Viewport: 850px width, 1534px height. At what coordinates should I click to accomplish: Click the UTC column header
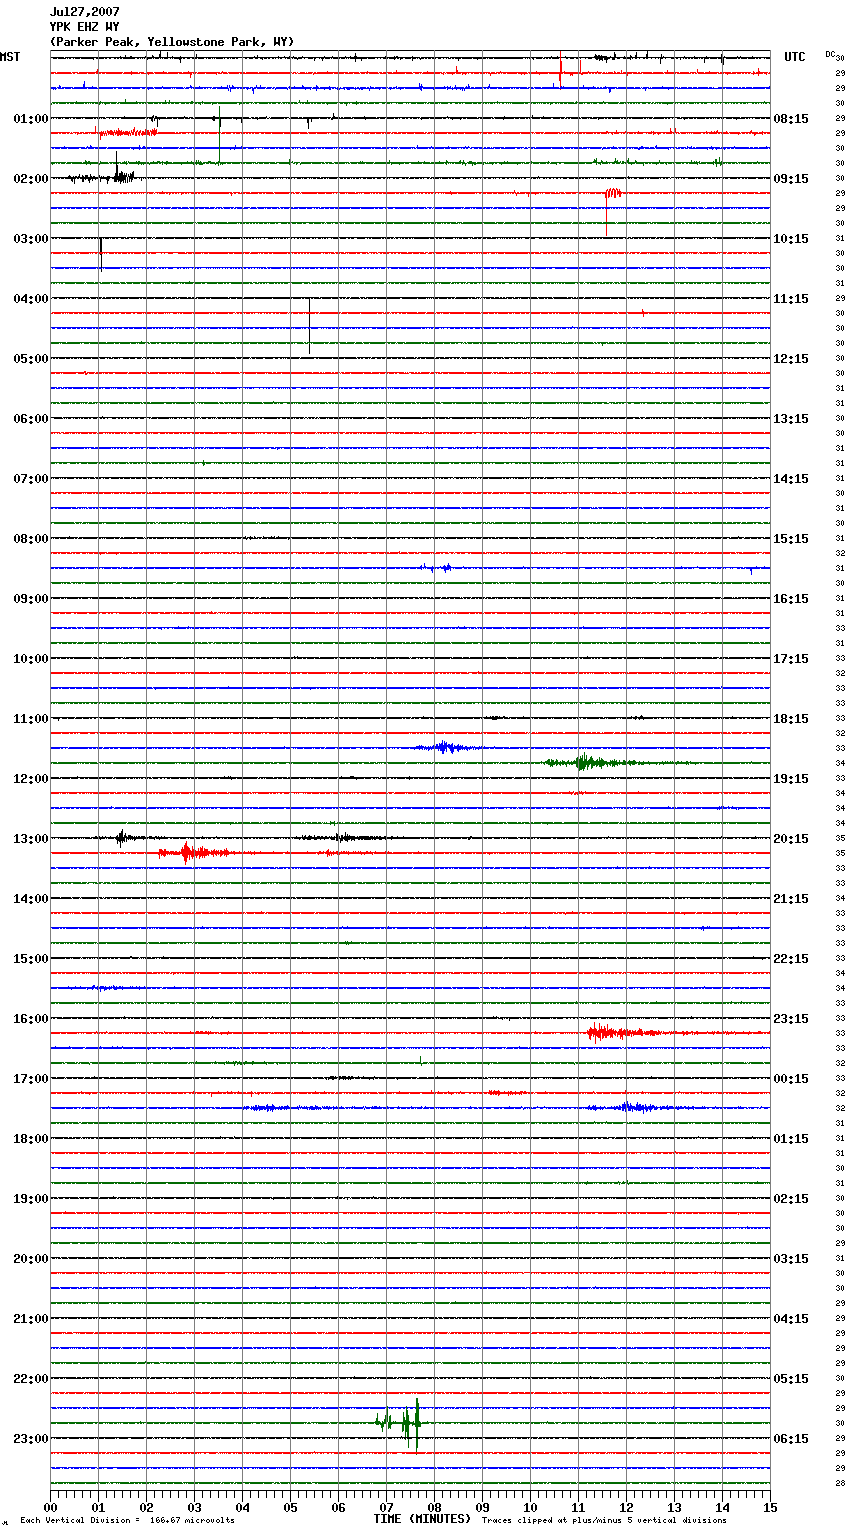coord(795,57)
